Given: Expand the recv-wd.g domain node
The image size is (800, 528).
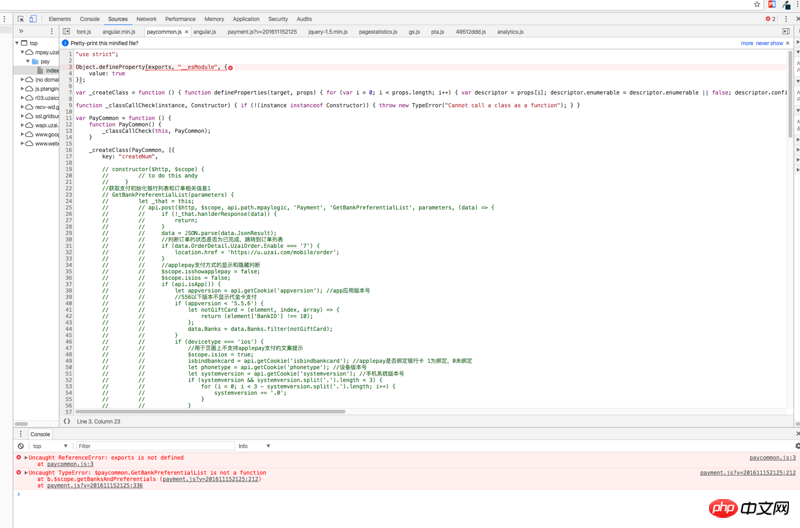Looking at the screenshot, I should pos(22,107).
